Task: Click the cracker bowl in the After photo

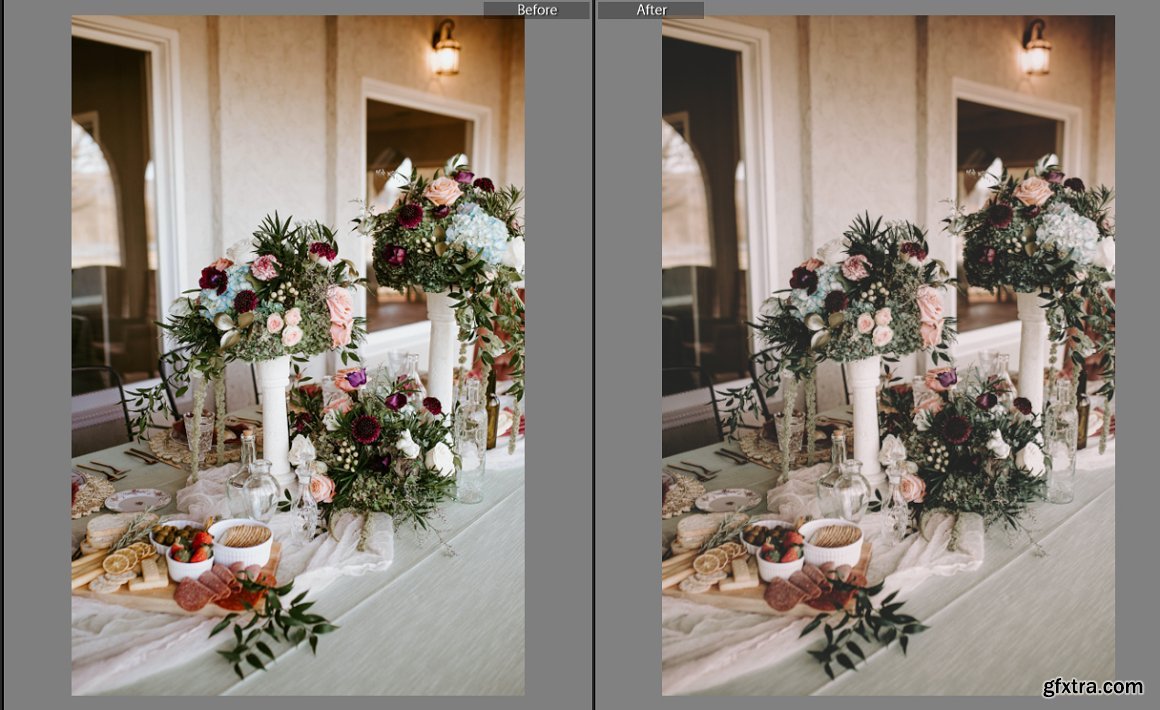Action: (x=831, y=541)
